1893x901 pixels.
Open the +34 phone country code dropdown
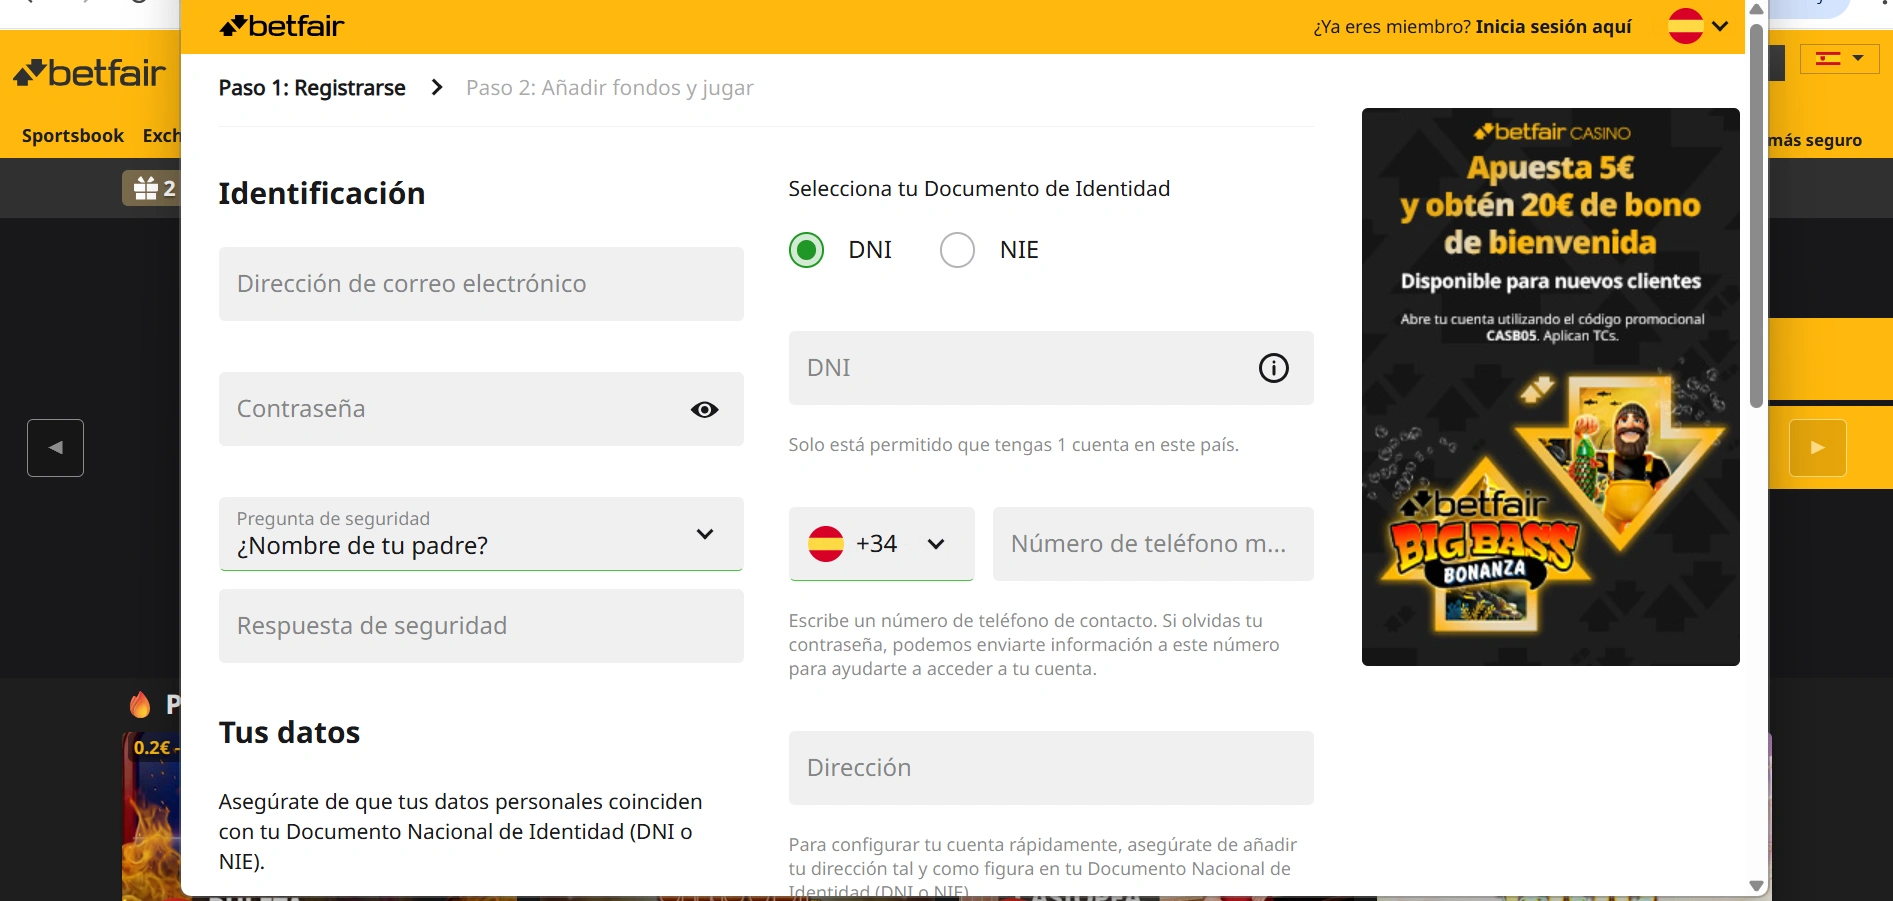click(x=937, y=544)
